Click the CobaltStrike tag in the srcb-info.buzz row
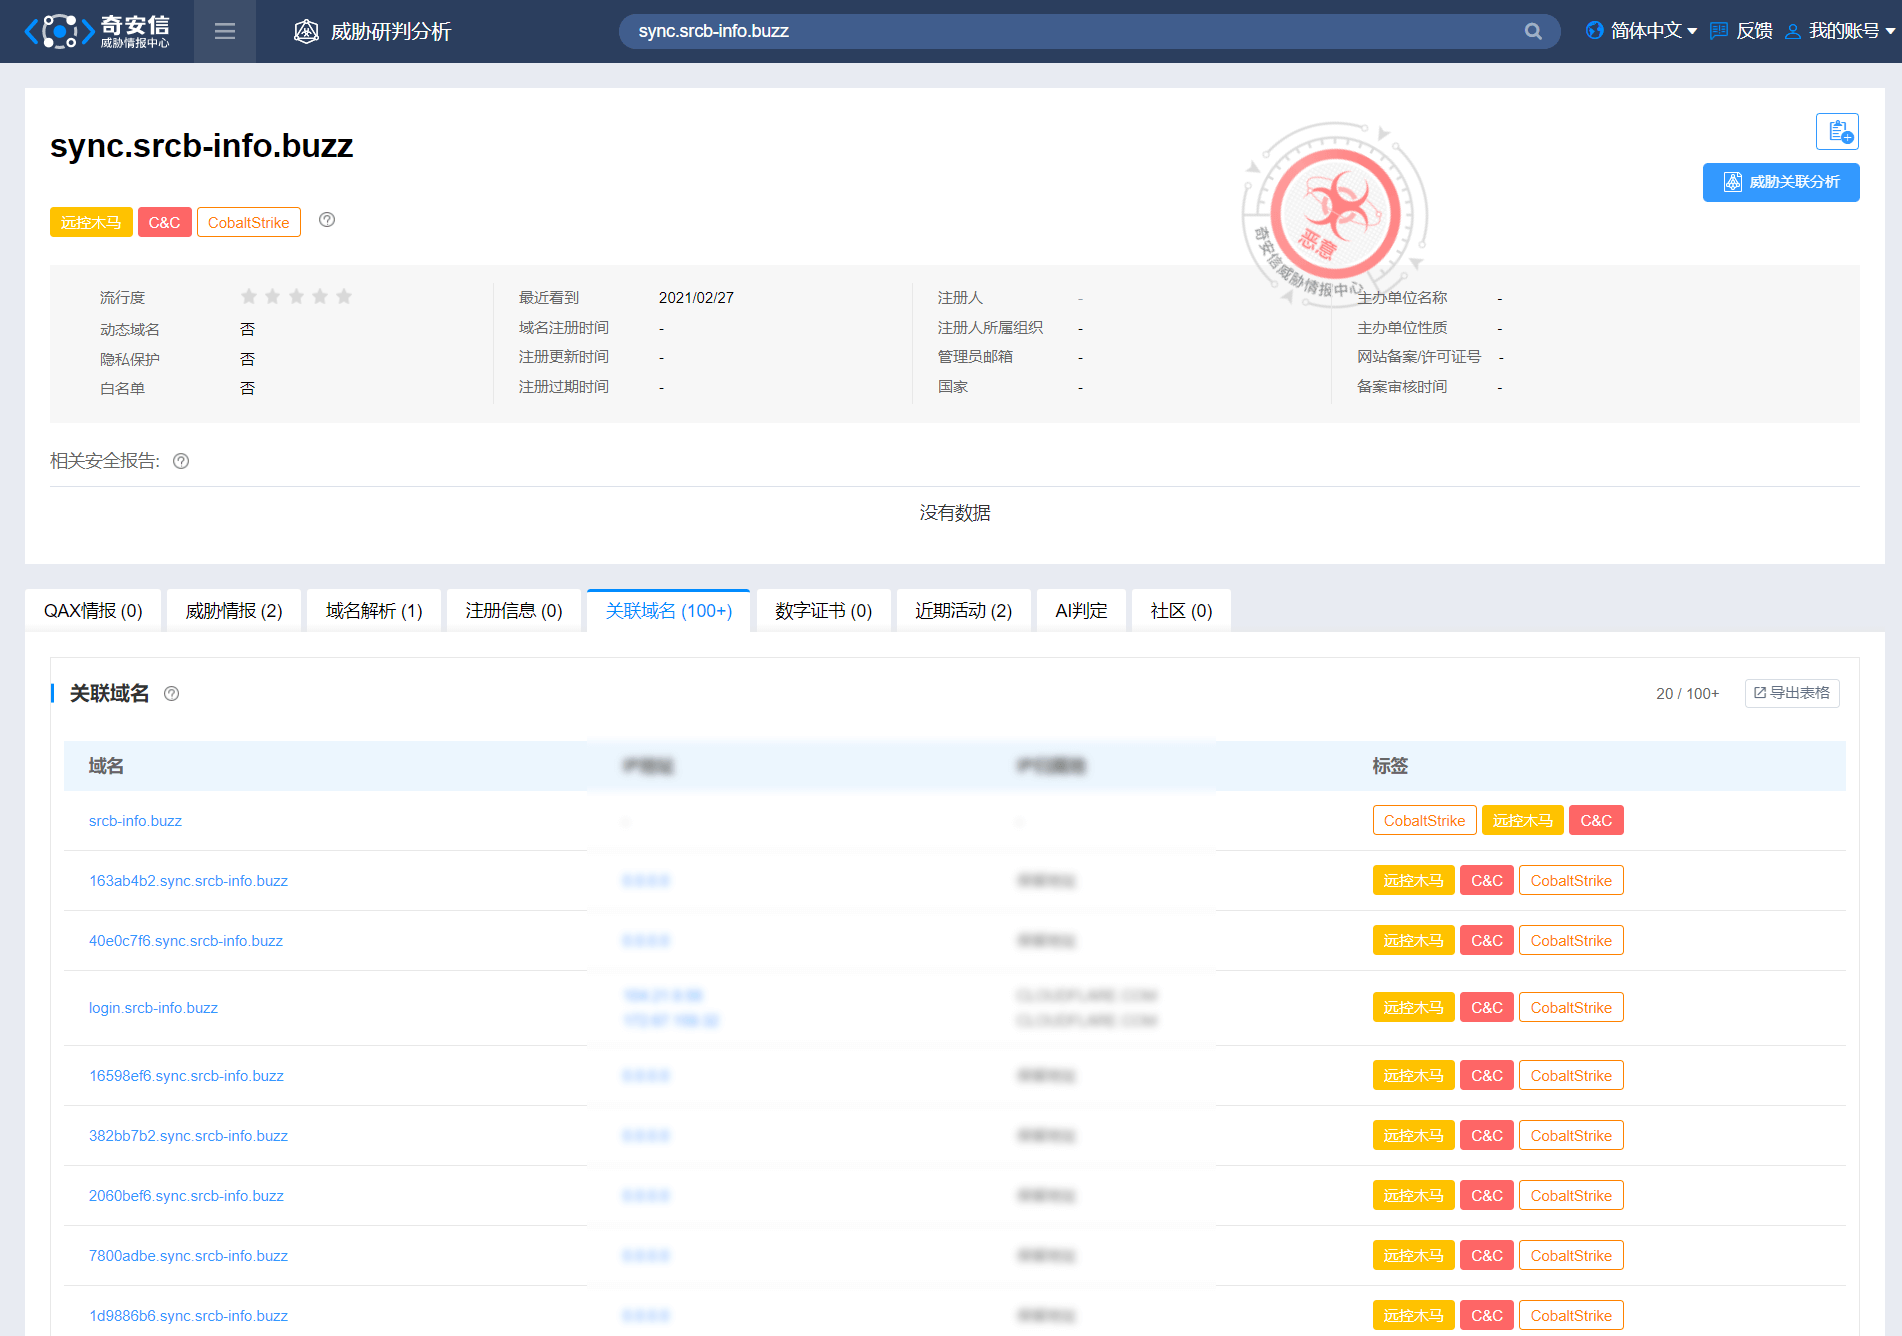The image size is (1902, 1336). tap(1424, 820)
